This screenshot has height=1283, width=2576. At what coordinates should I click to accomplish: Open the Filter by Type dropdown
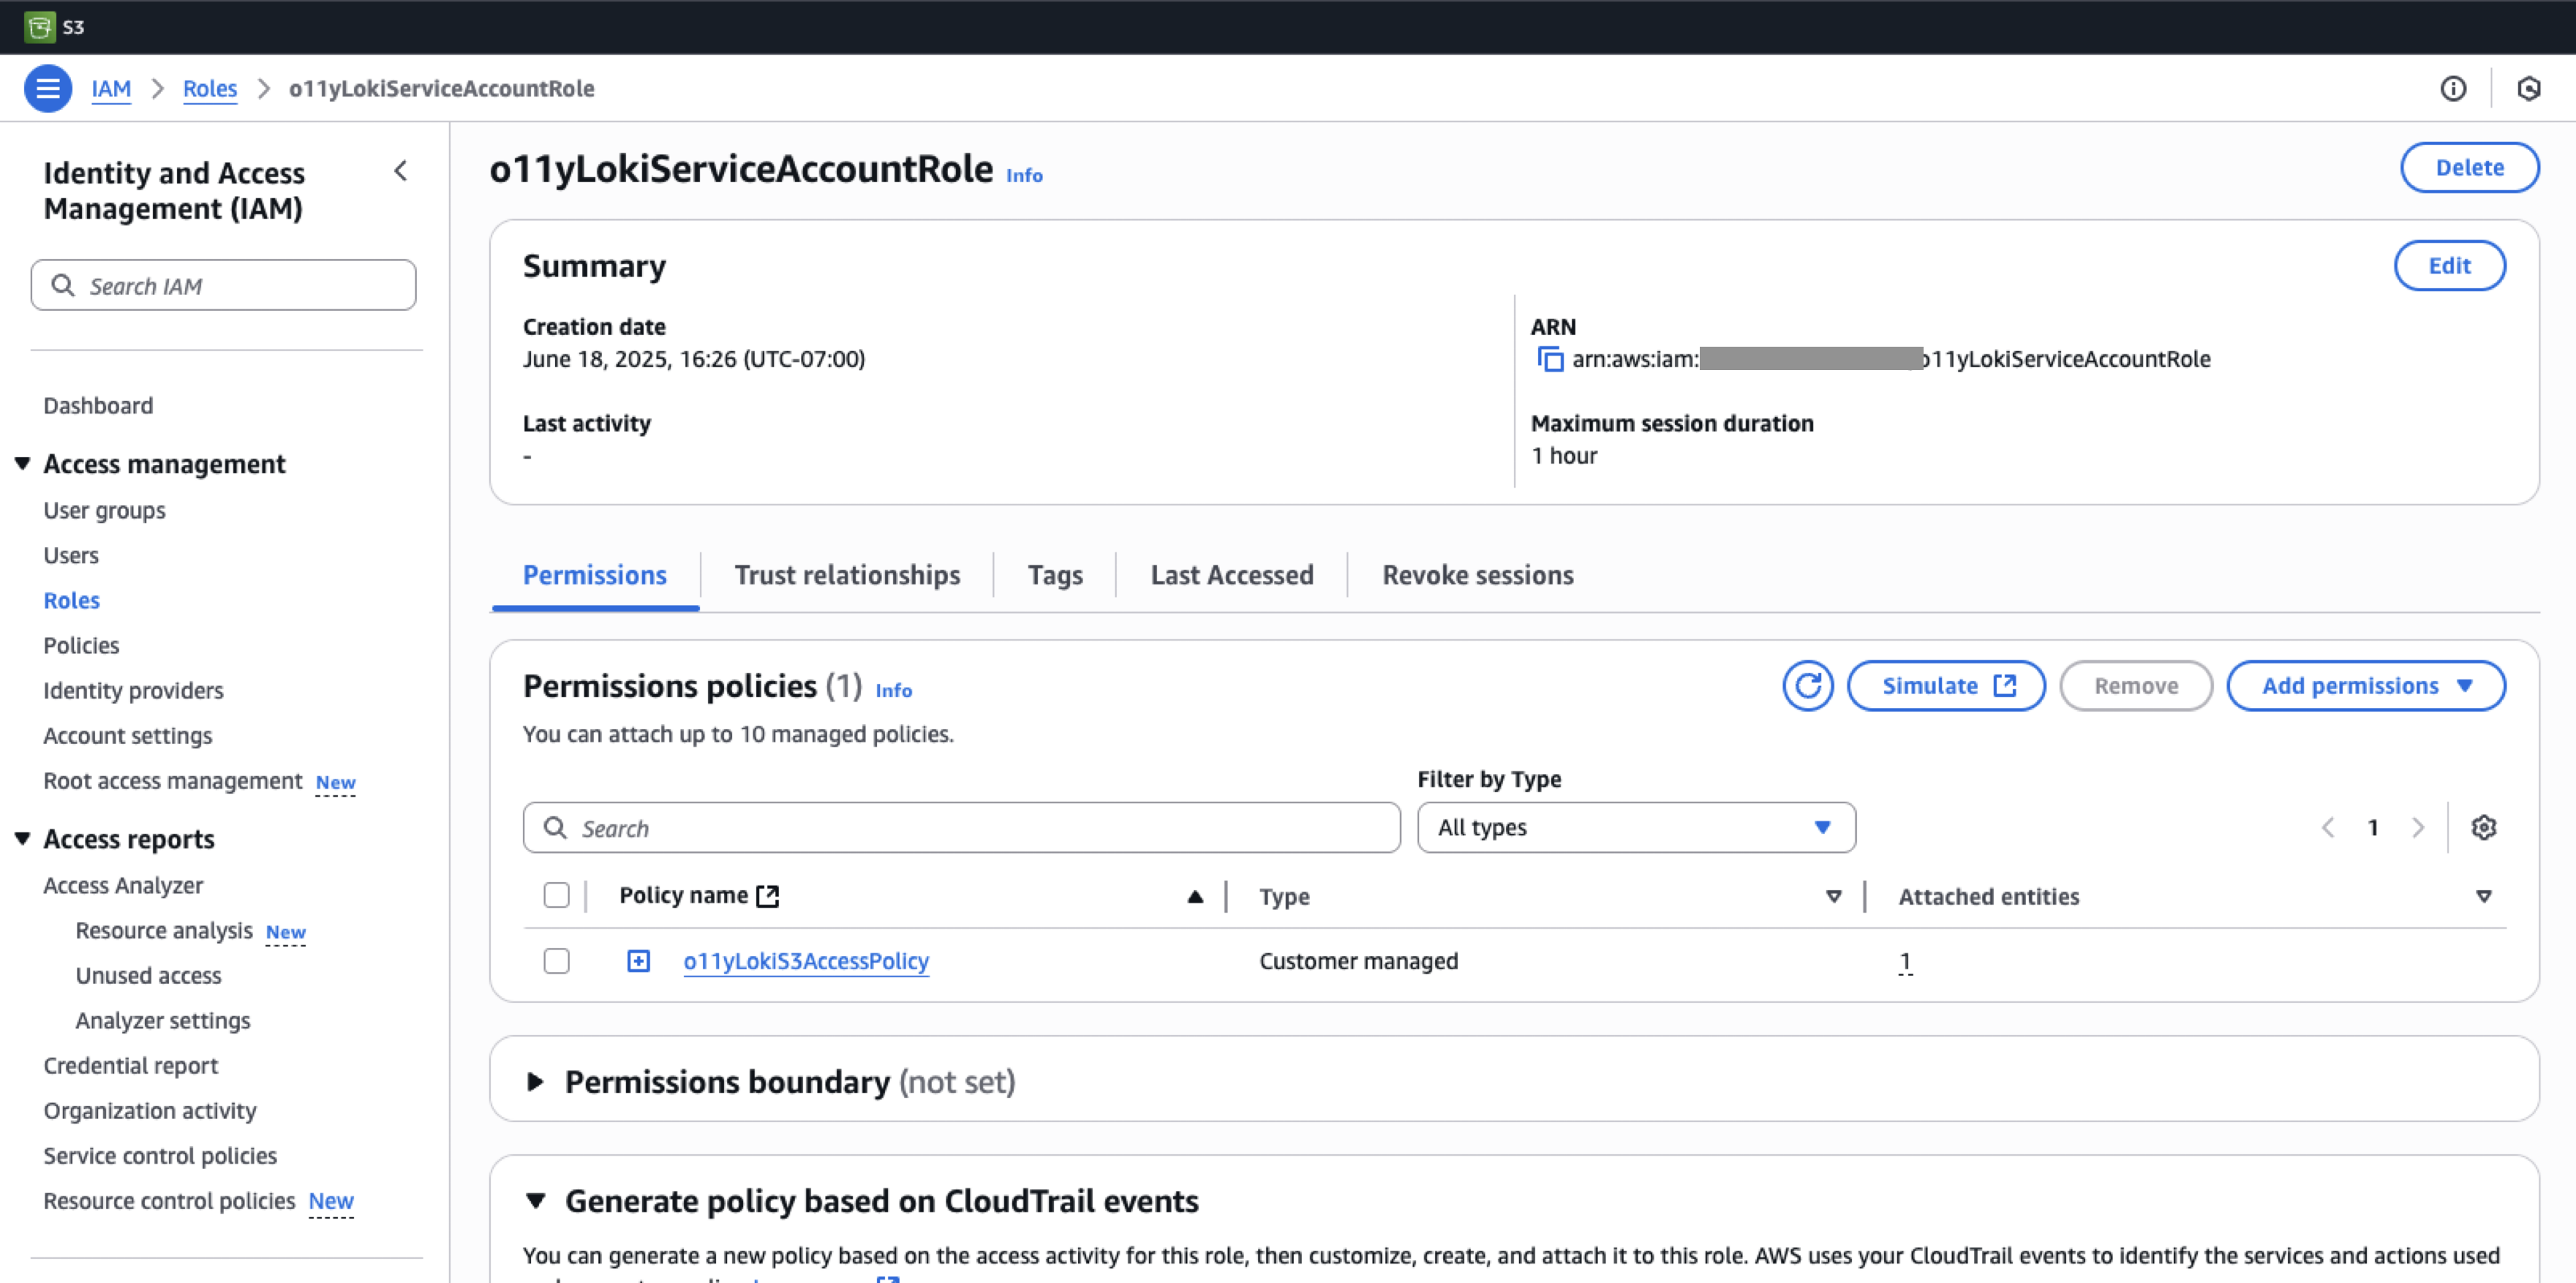(1636, 827)
